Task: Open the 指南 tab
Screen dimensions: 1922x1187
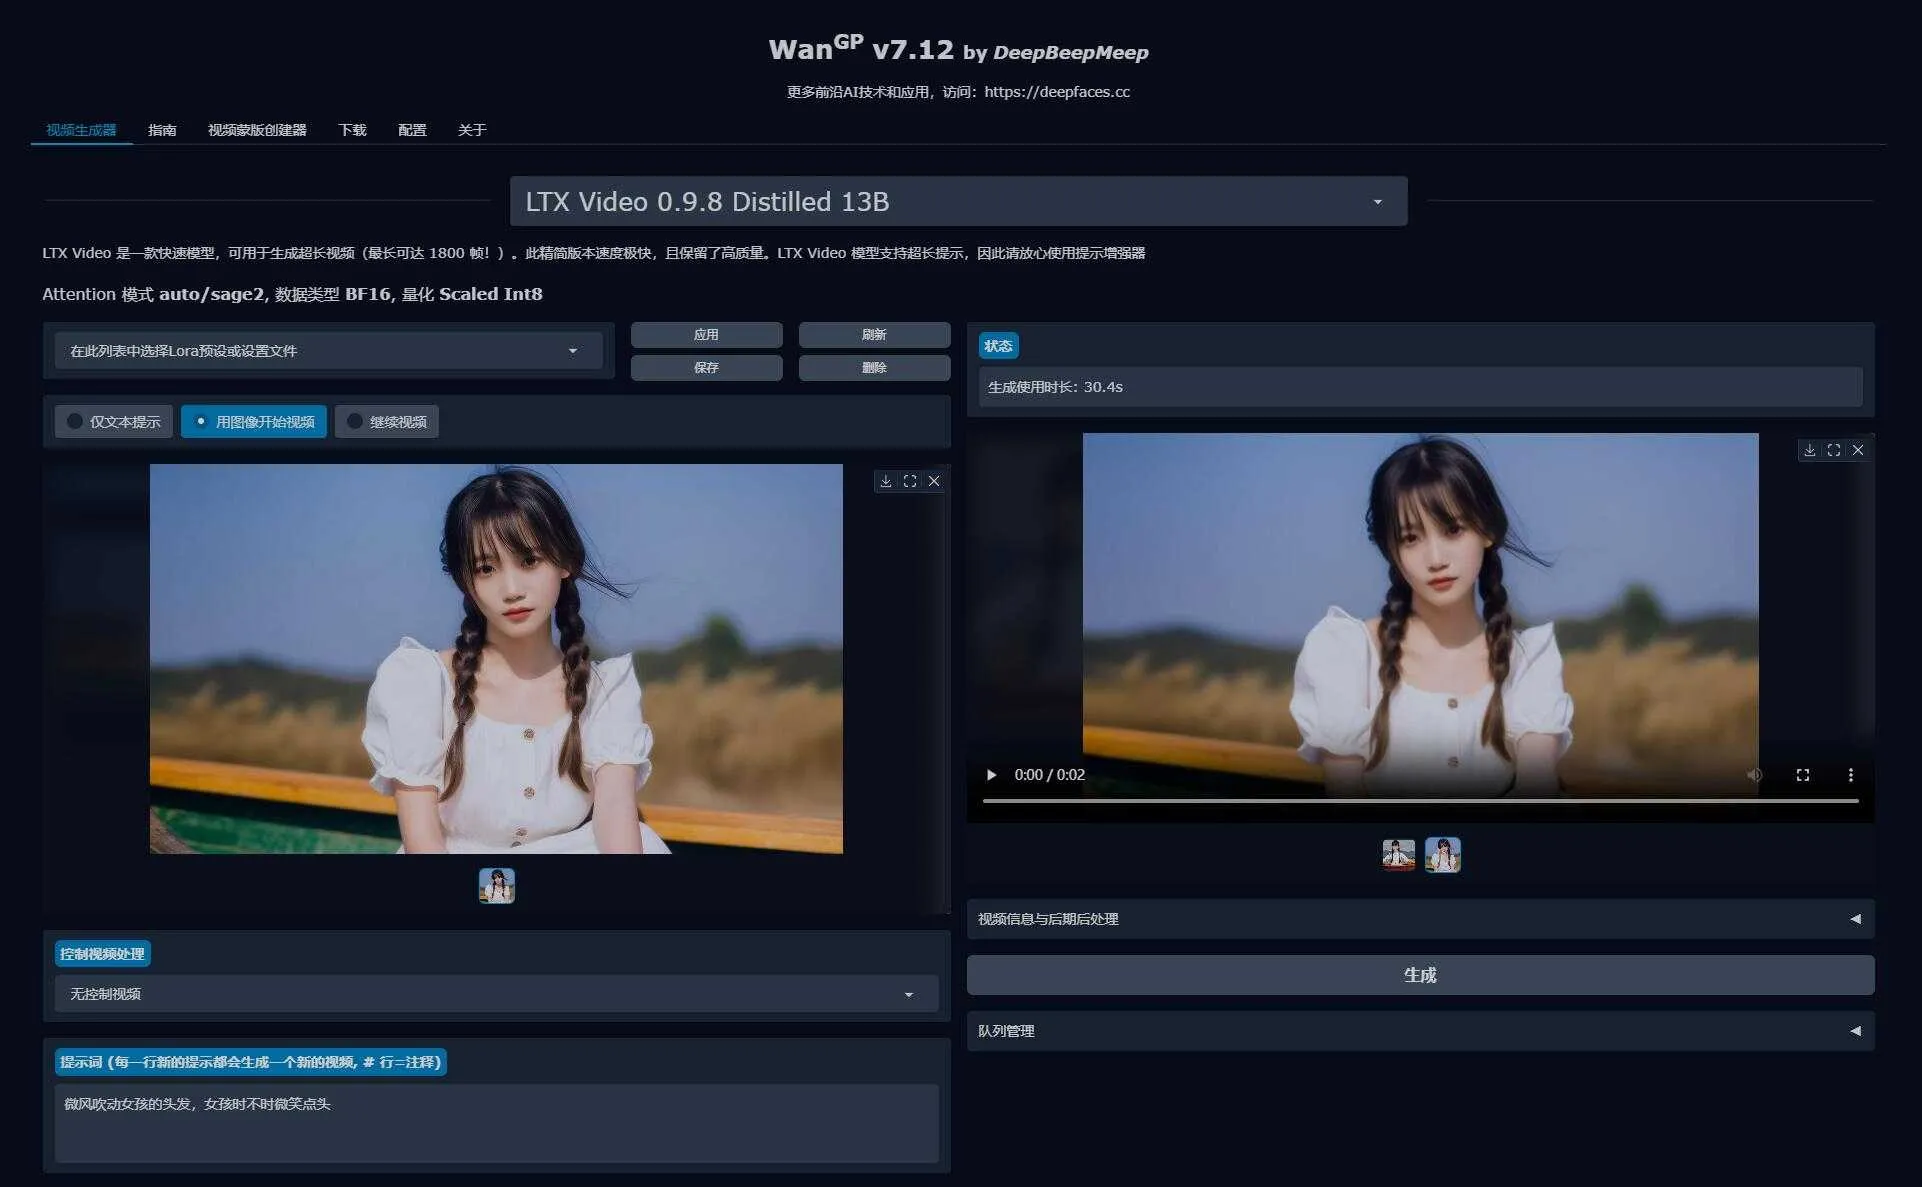Action: point(162,130)
